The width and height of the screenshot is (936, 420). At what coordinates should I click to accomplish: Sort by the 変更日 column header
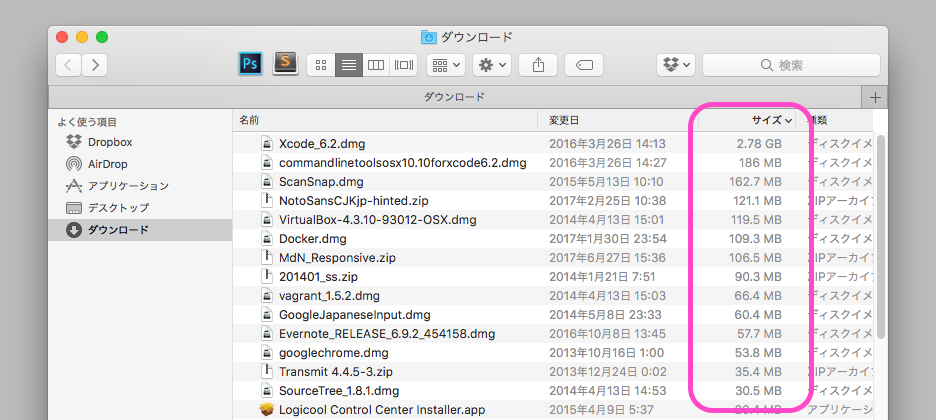point(618,120)
